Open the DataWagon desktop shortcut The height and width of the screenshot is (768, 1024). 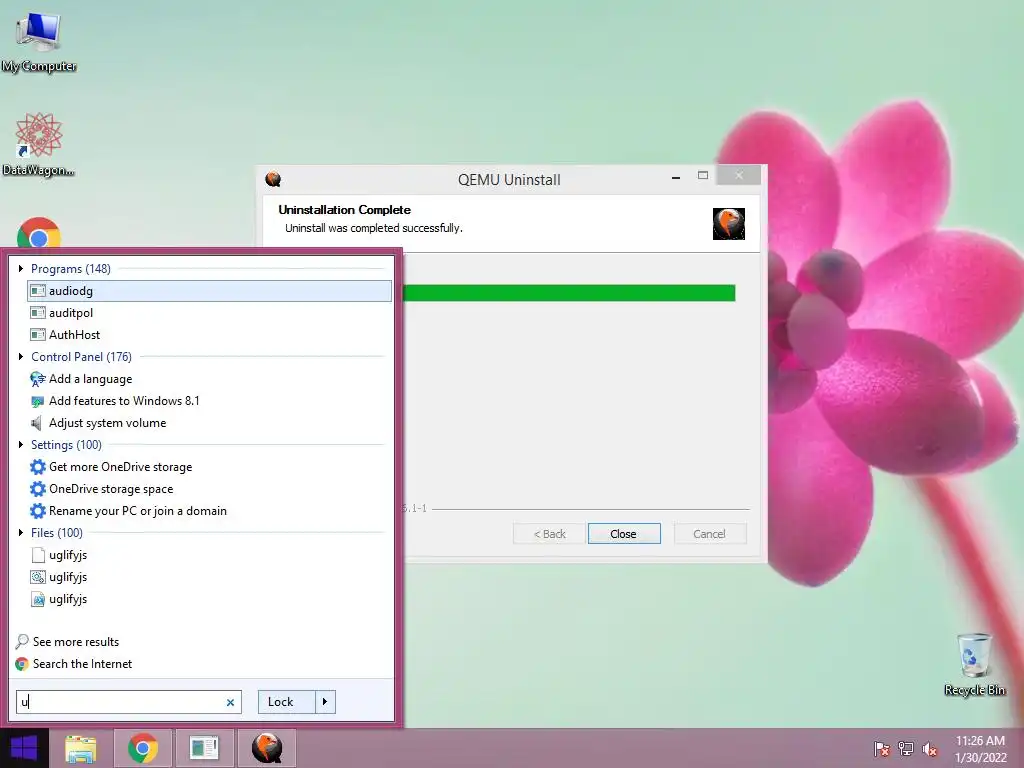pos(39,144)
